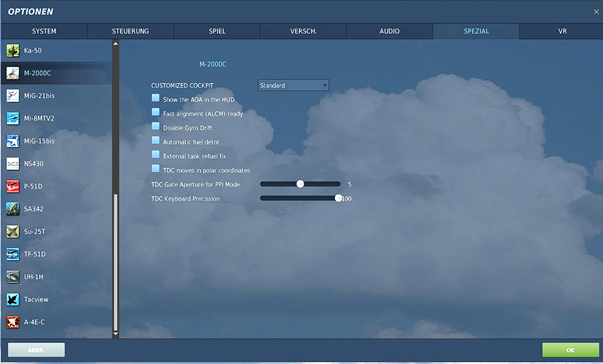This screenshot has width=603, height=364.
Task: Open the Su-25T module icon
Action: coord(13,232)
